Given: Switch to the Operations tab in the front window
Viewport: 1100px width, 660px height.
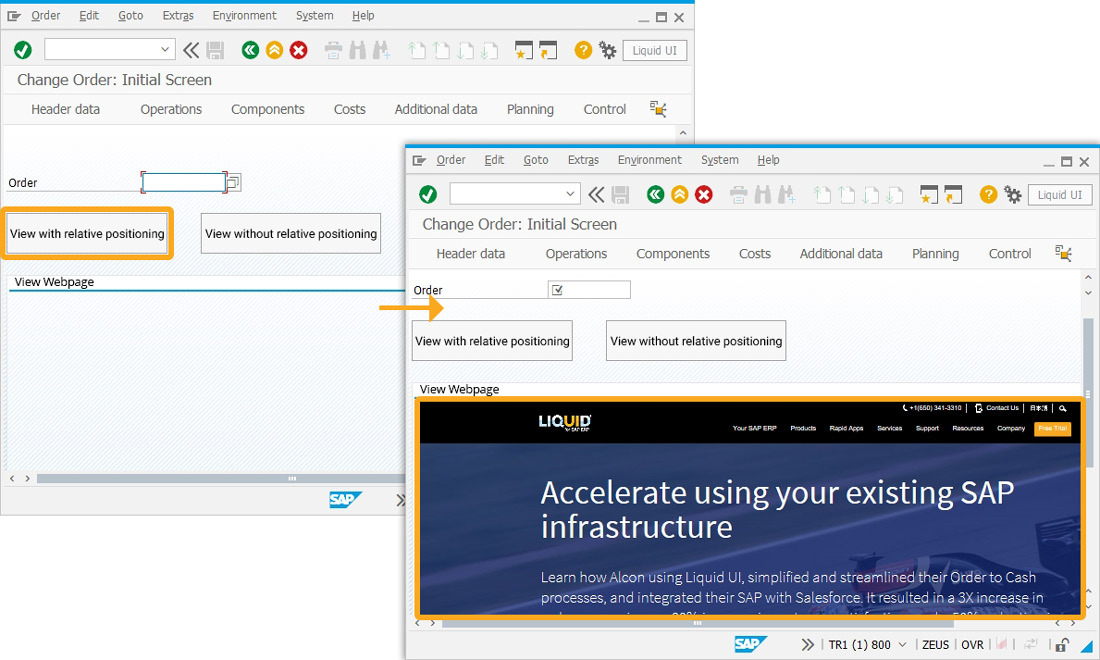Looking at the screenshot, I should [577, 254].
